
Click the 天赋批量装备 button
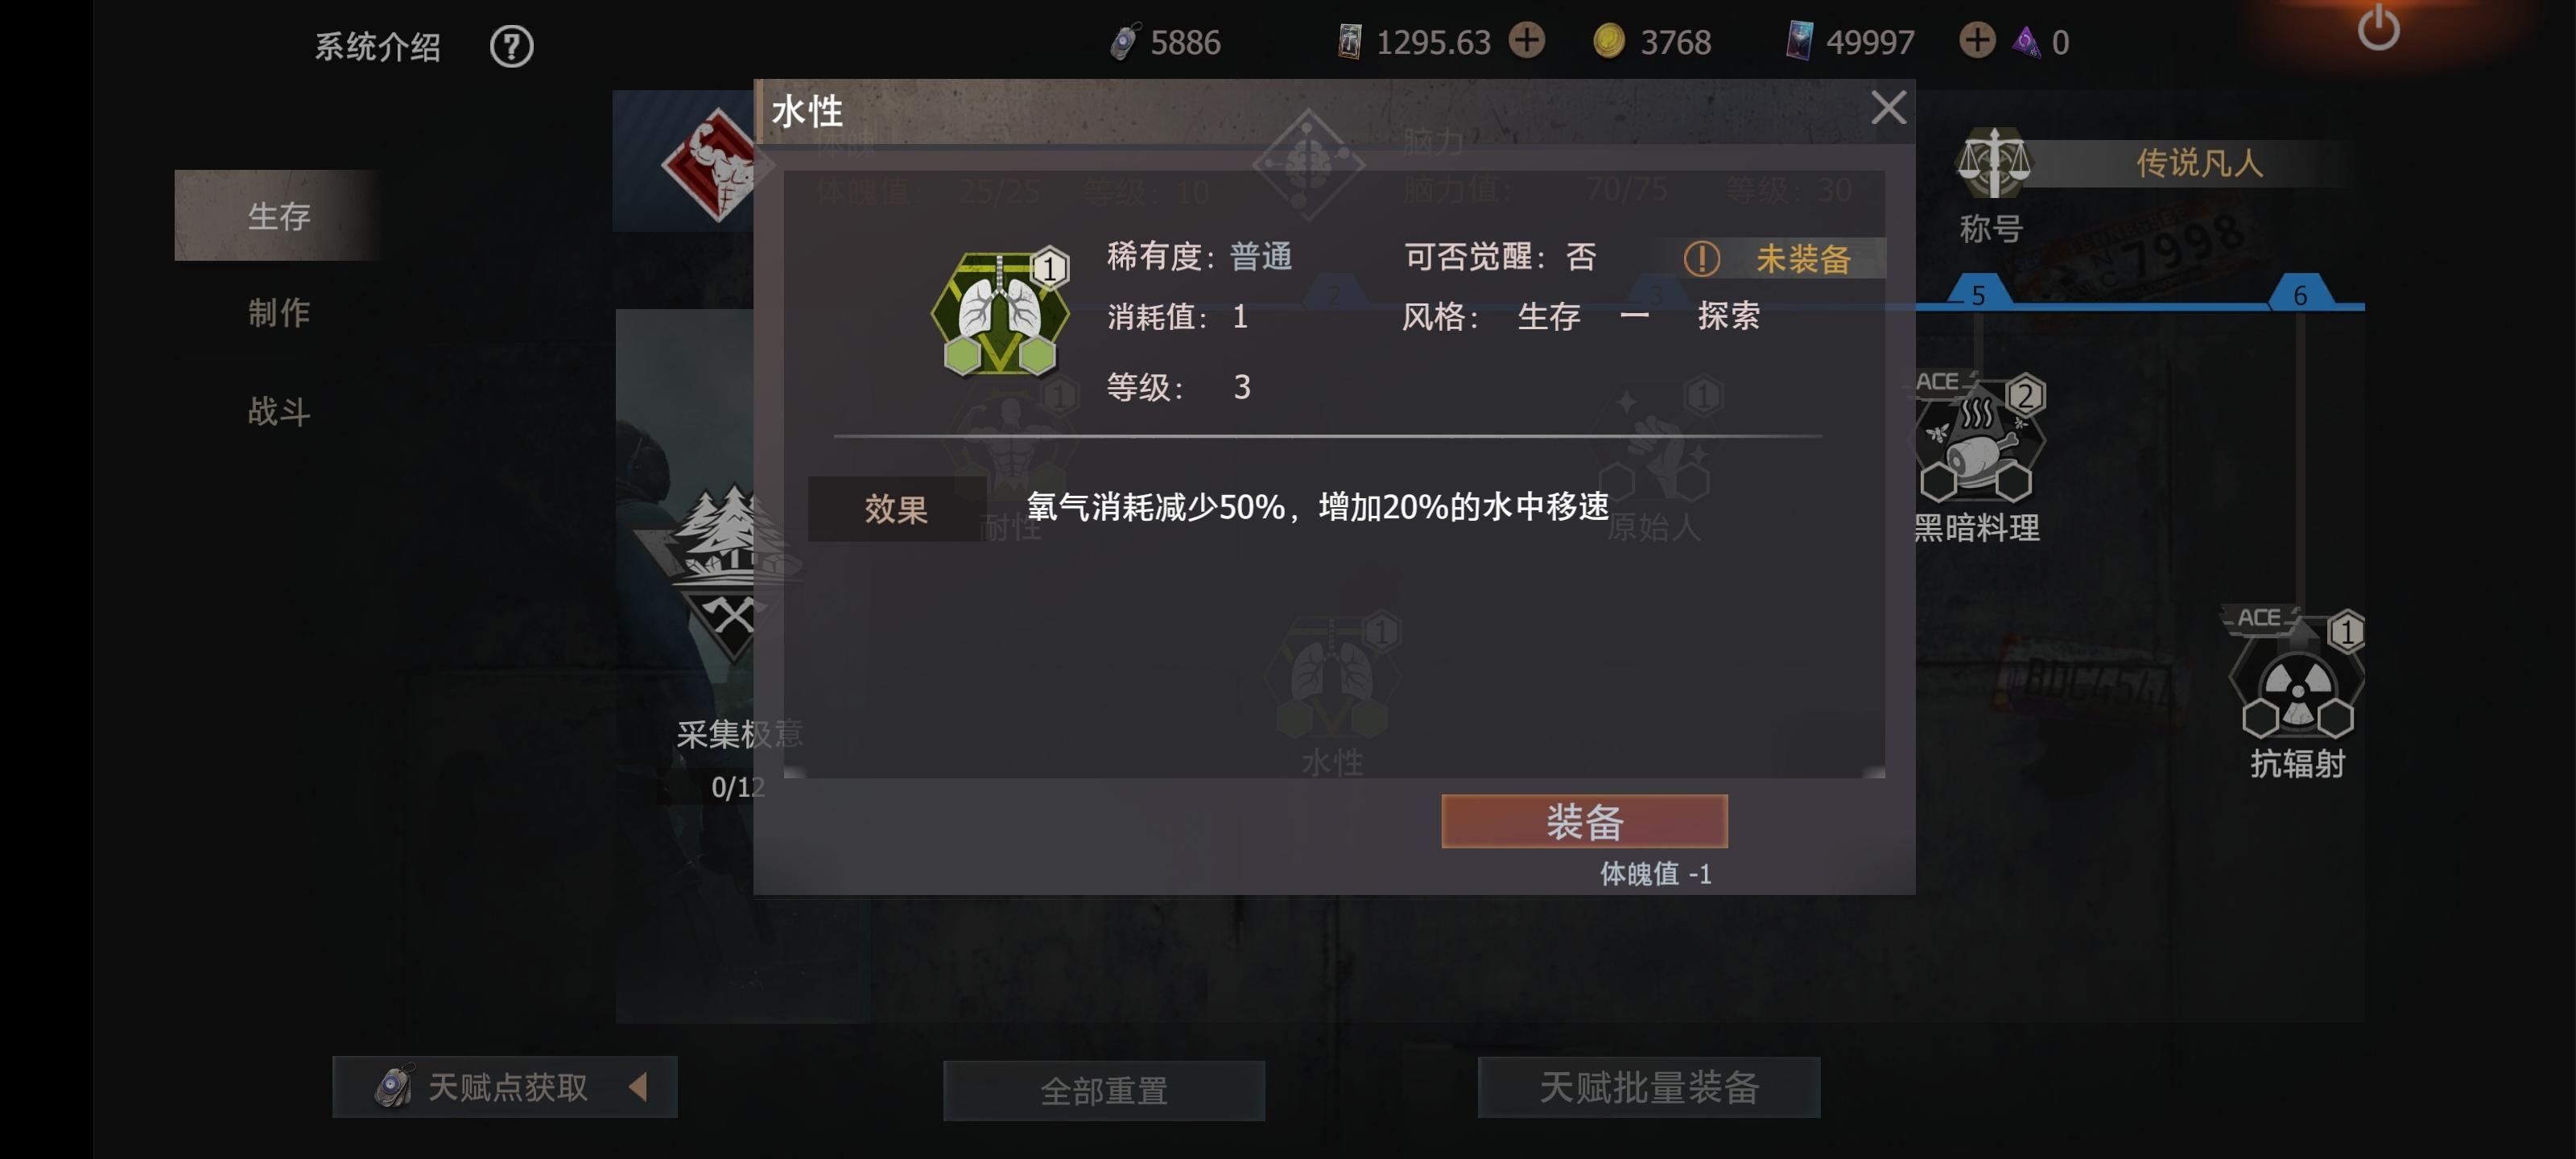coord(1648,1087)
